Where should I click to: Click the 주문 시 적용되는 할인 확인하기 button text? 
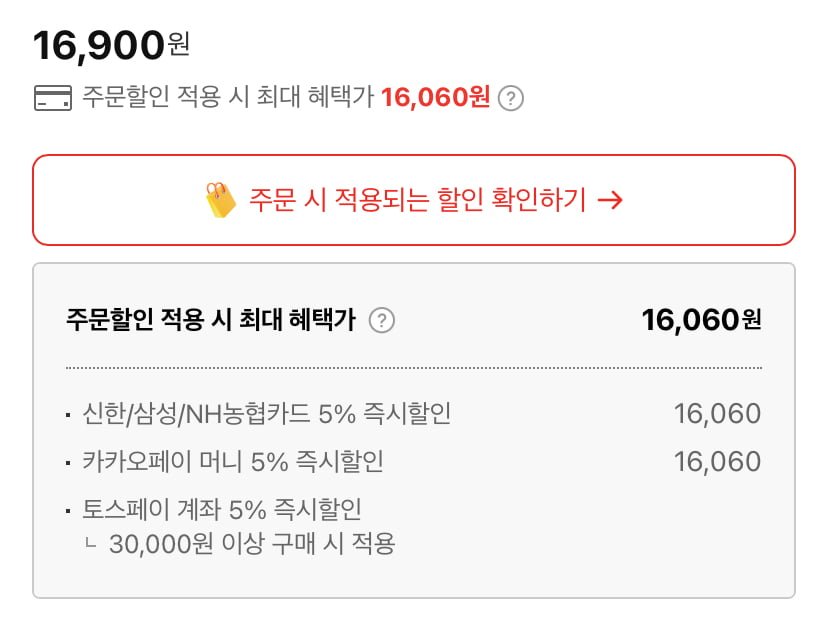(x=417, y=200)
